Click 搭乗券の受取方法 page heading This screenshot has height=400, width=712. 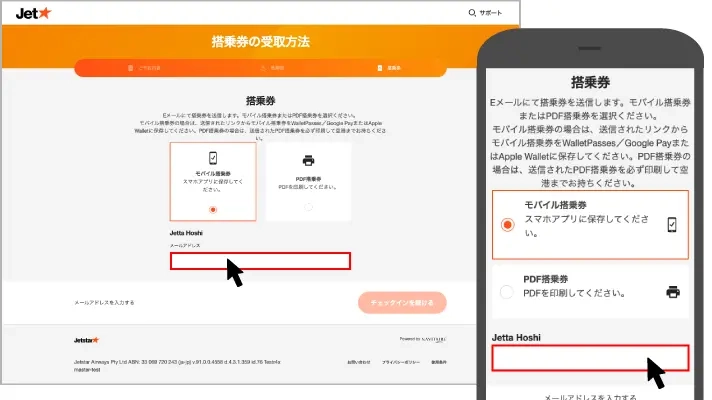pyautogui.click(x=261, y=42)
